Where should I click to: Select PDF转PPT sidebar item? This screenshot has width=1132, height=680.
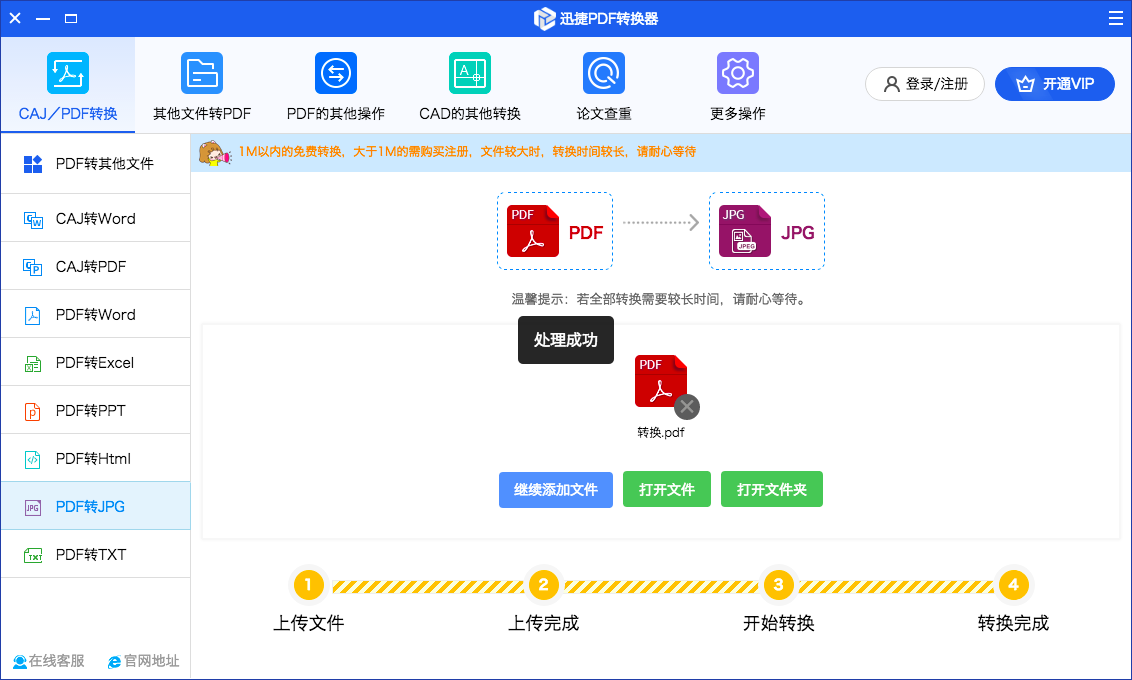click(x=95, y=410)
